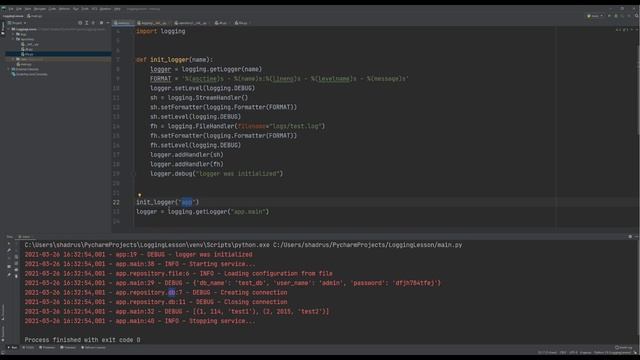This screenshot has width=640, height=360.
Task: Select the leftmost active editor tab
Action: [x=123, y=23]
